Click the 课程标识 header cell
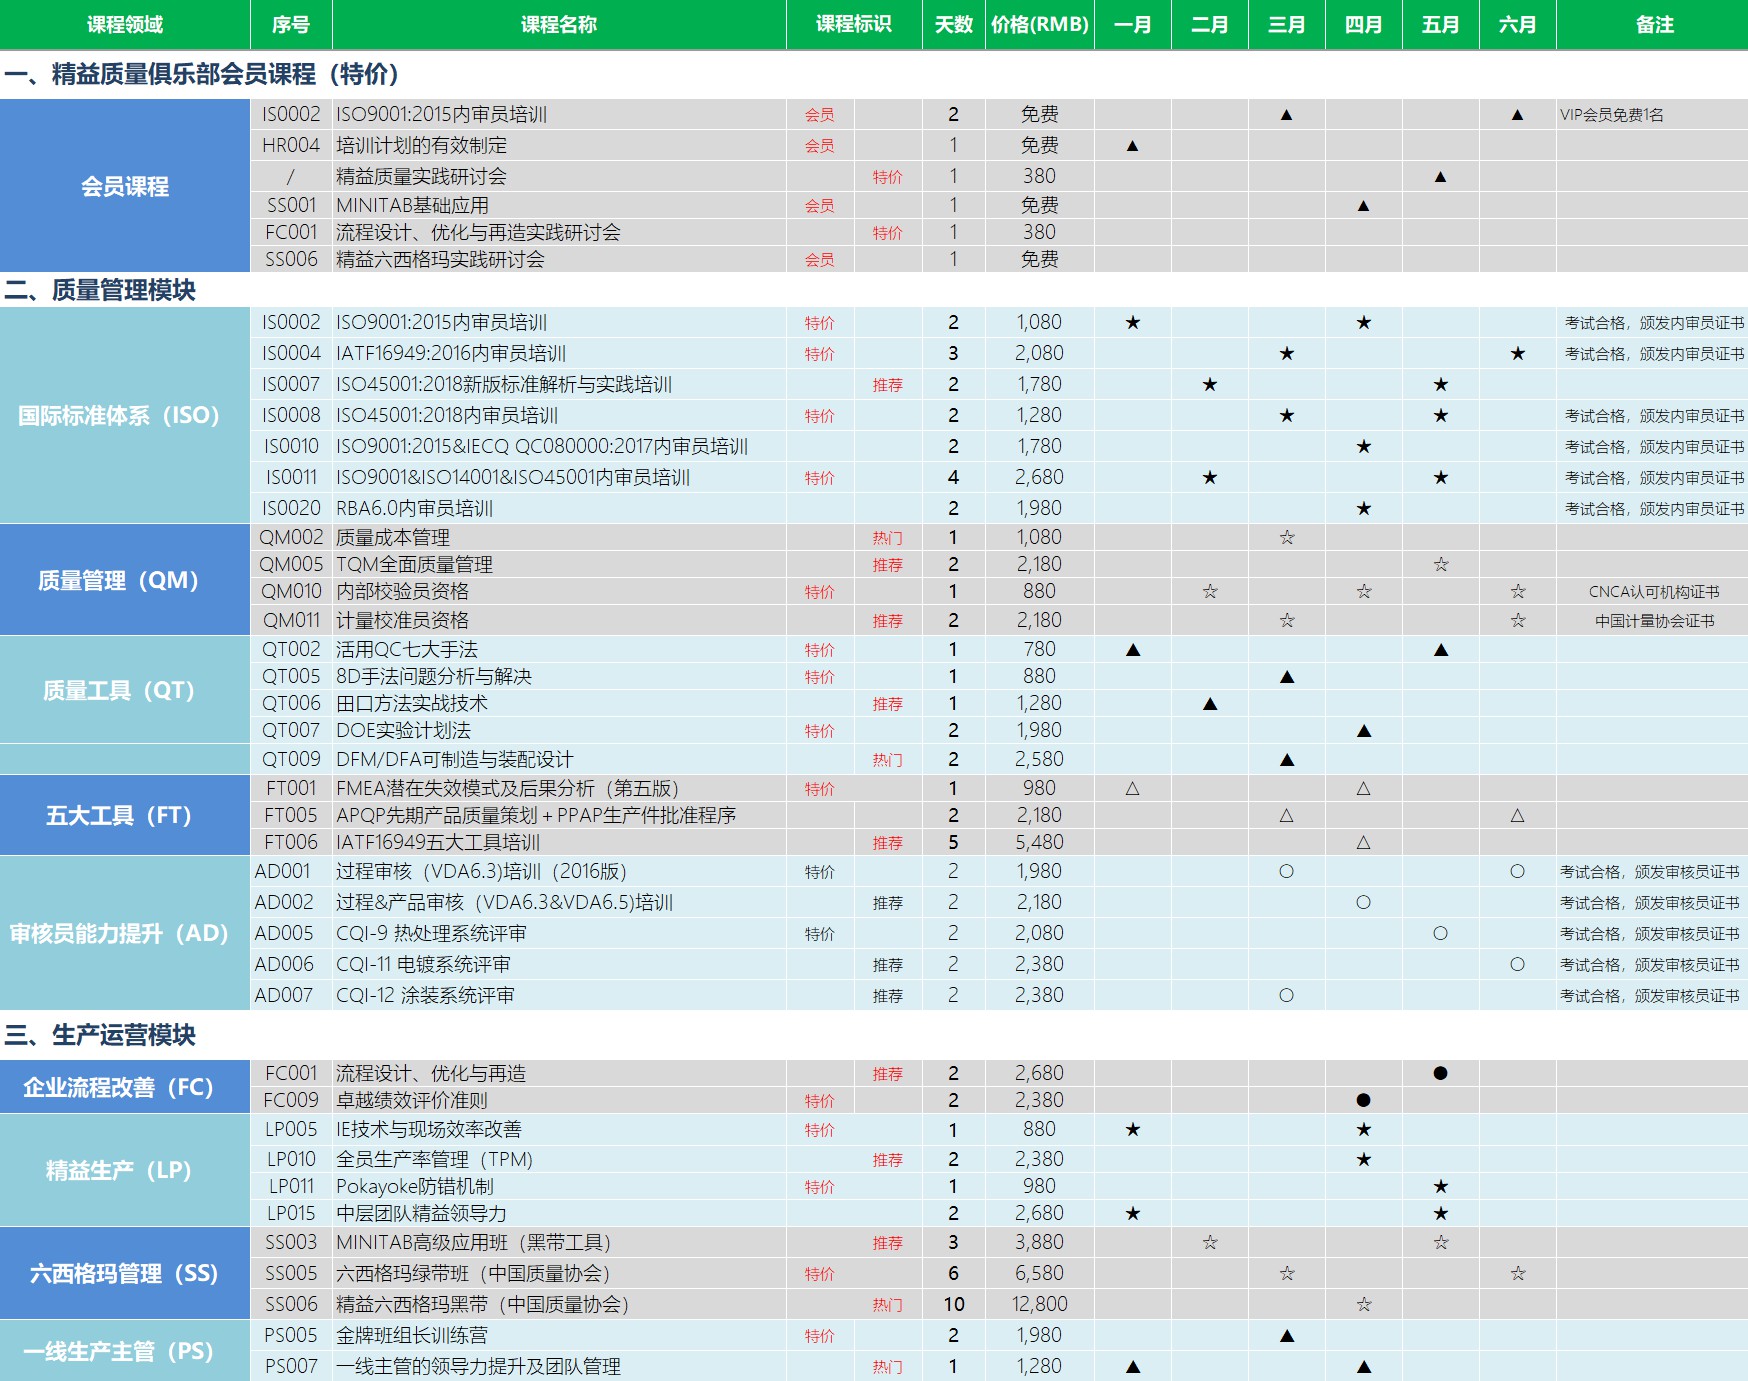Image resolution: width=1748 pixels, height=1381 pixels. pos(854,24)
